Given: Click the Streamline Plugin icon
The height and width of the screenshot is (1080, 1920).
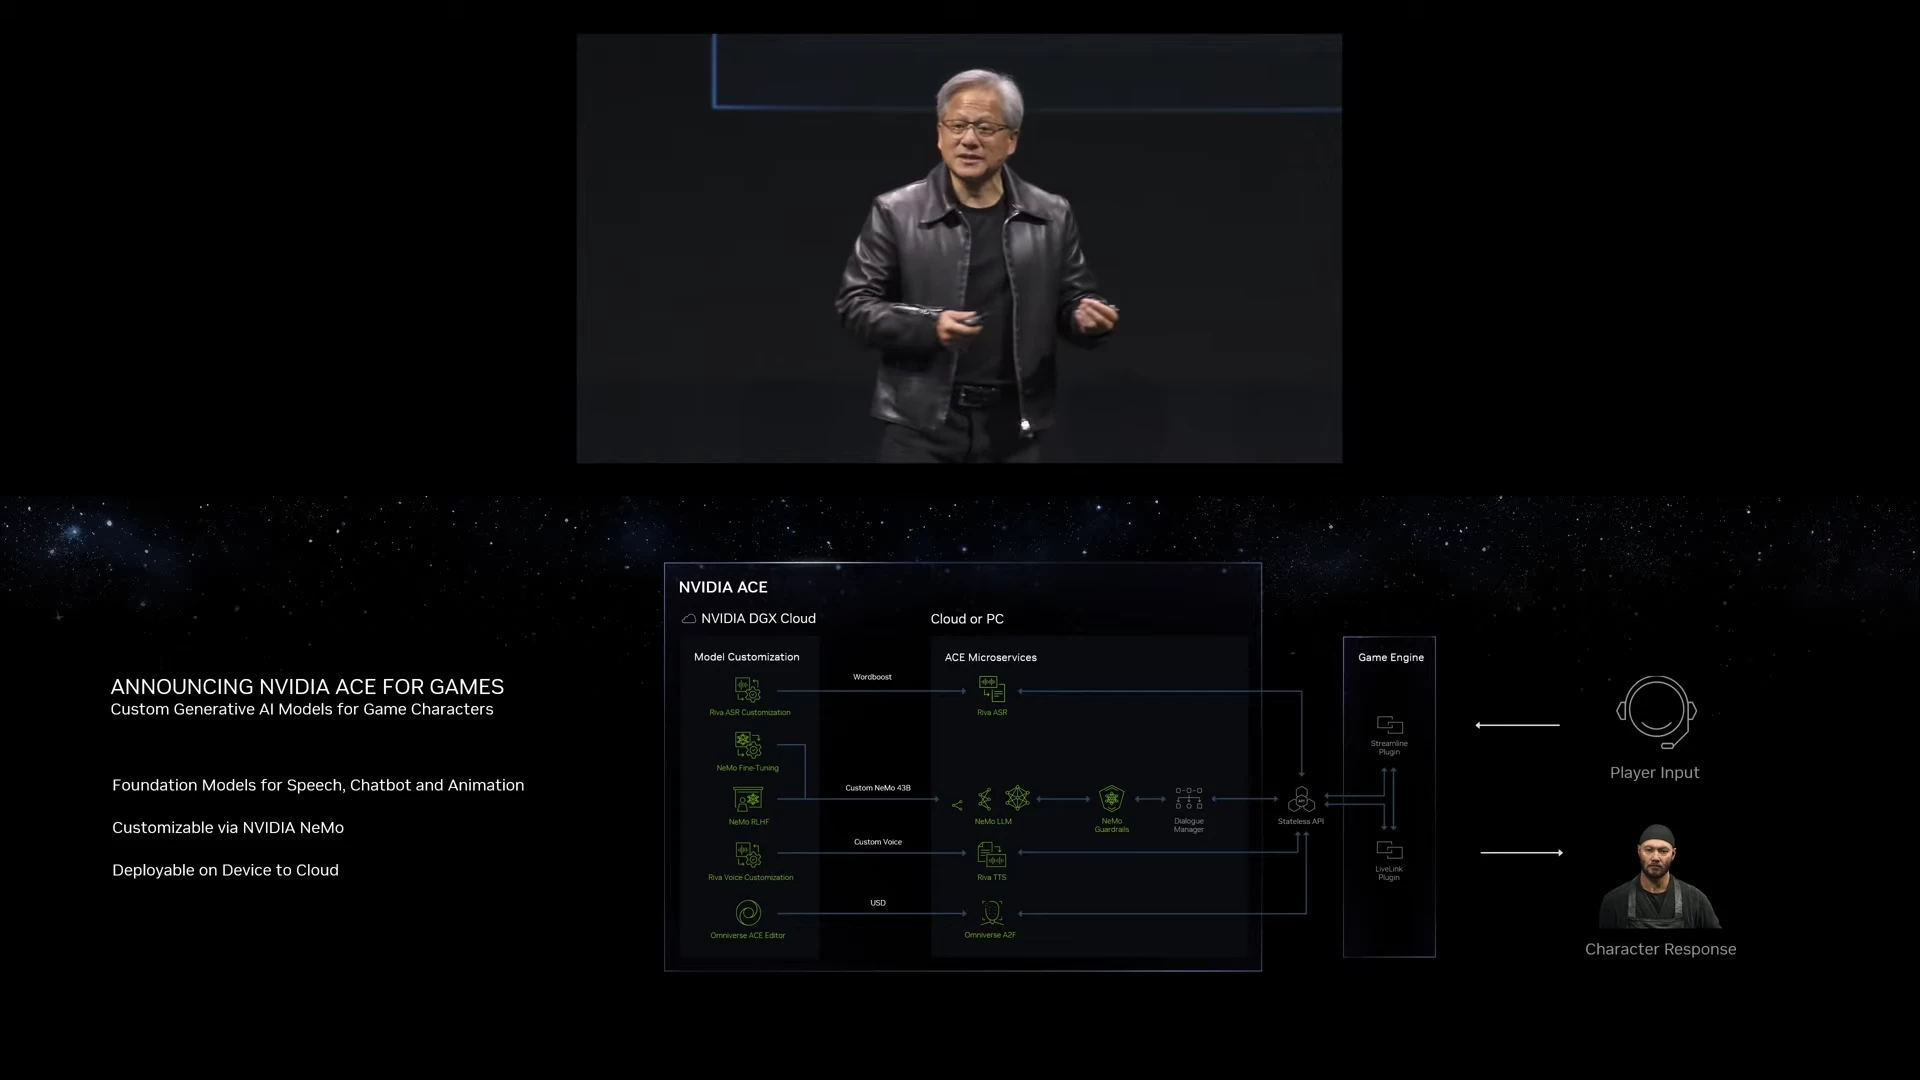Looking at the screenshot, I should [1390, 725].
